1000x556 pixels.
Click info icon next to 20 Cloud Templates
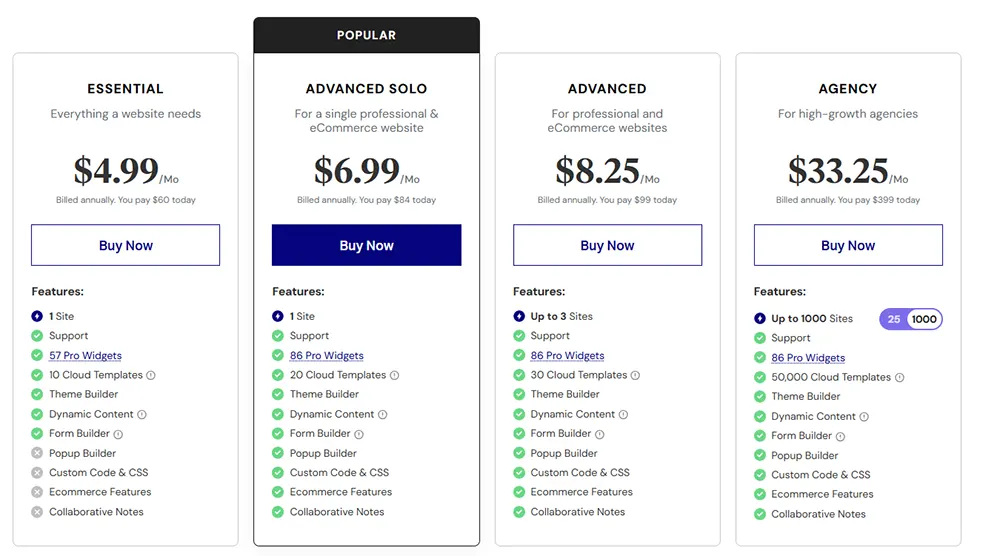pyautogui.click(x=394, y=376)
